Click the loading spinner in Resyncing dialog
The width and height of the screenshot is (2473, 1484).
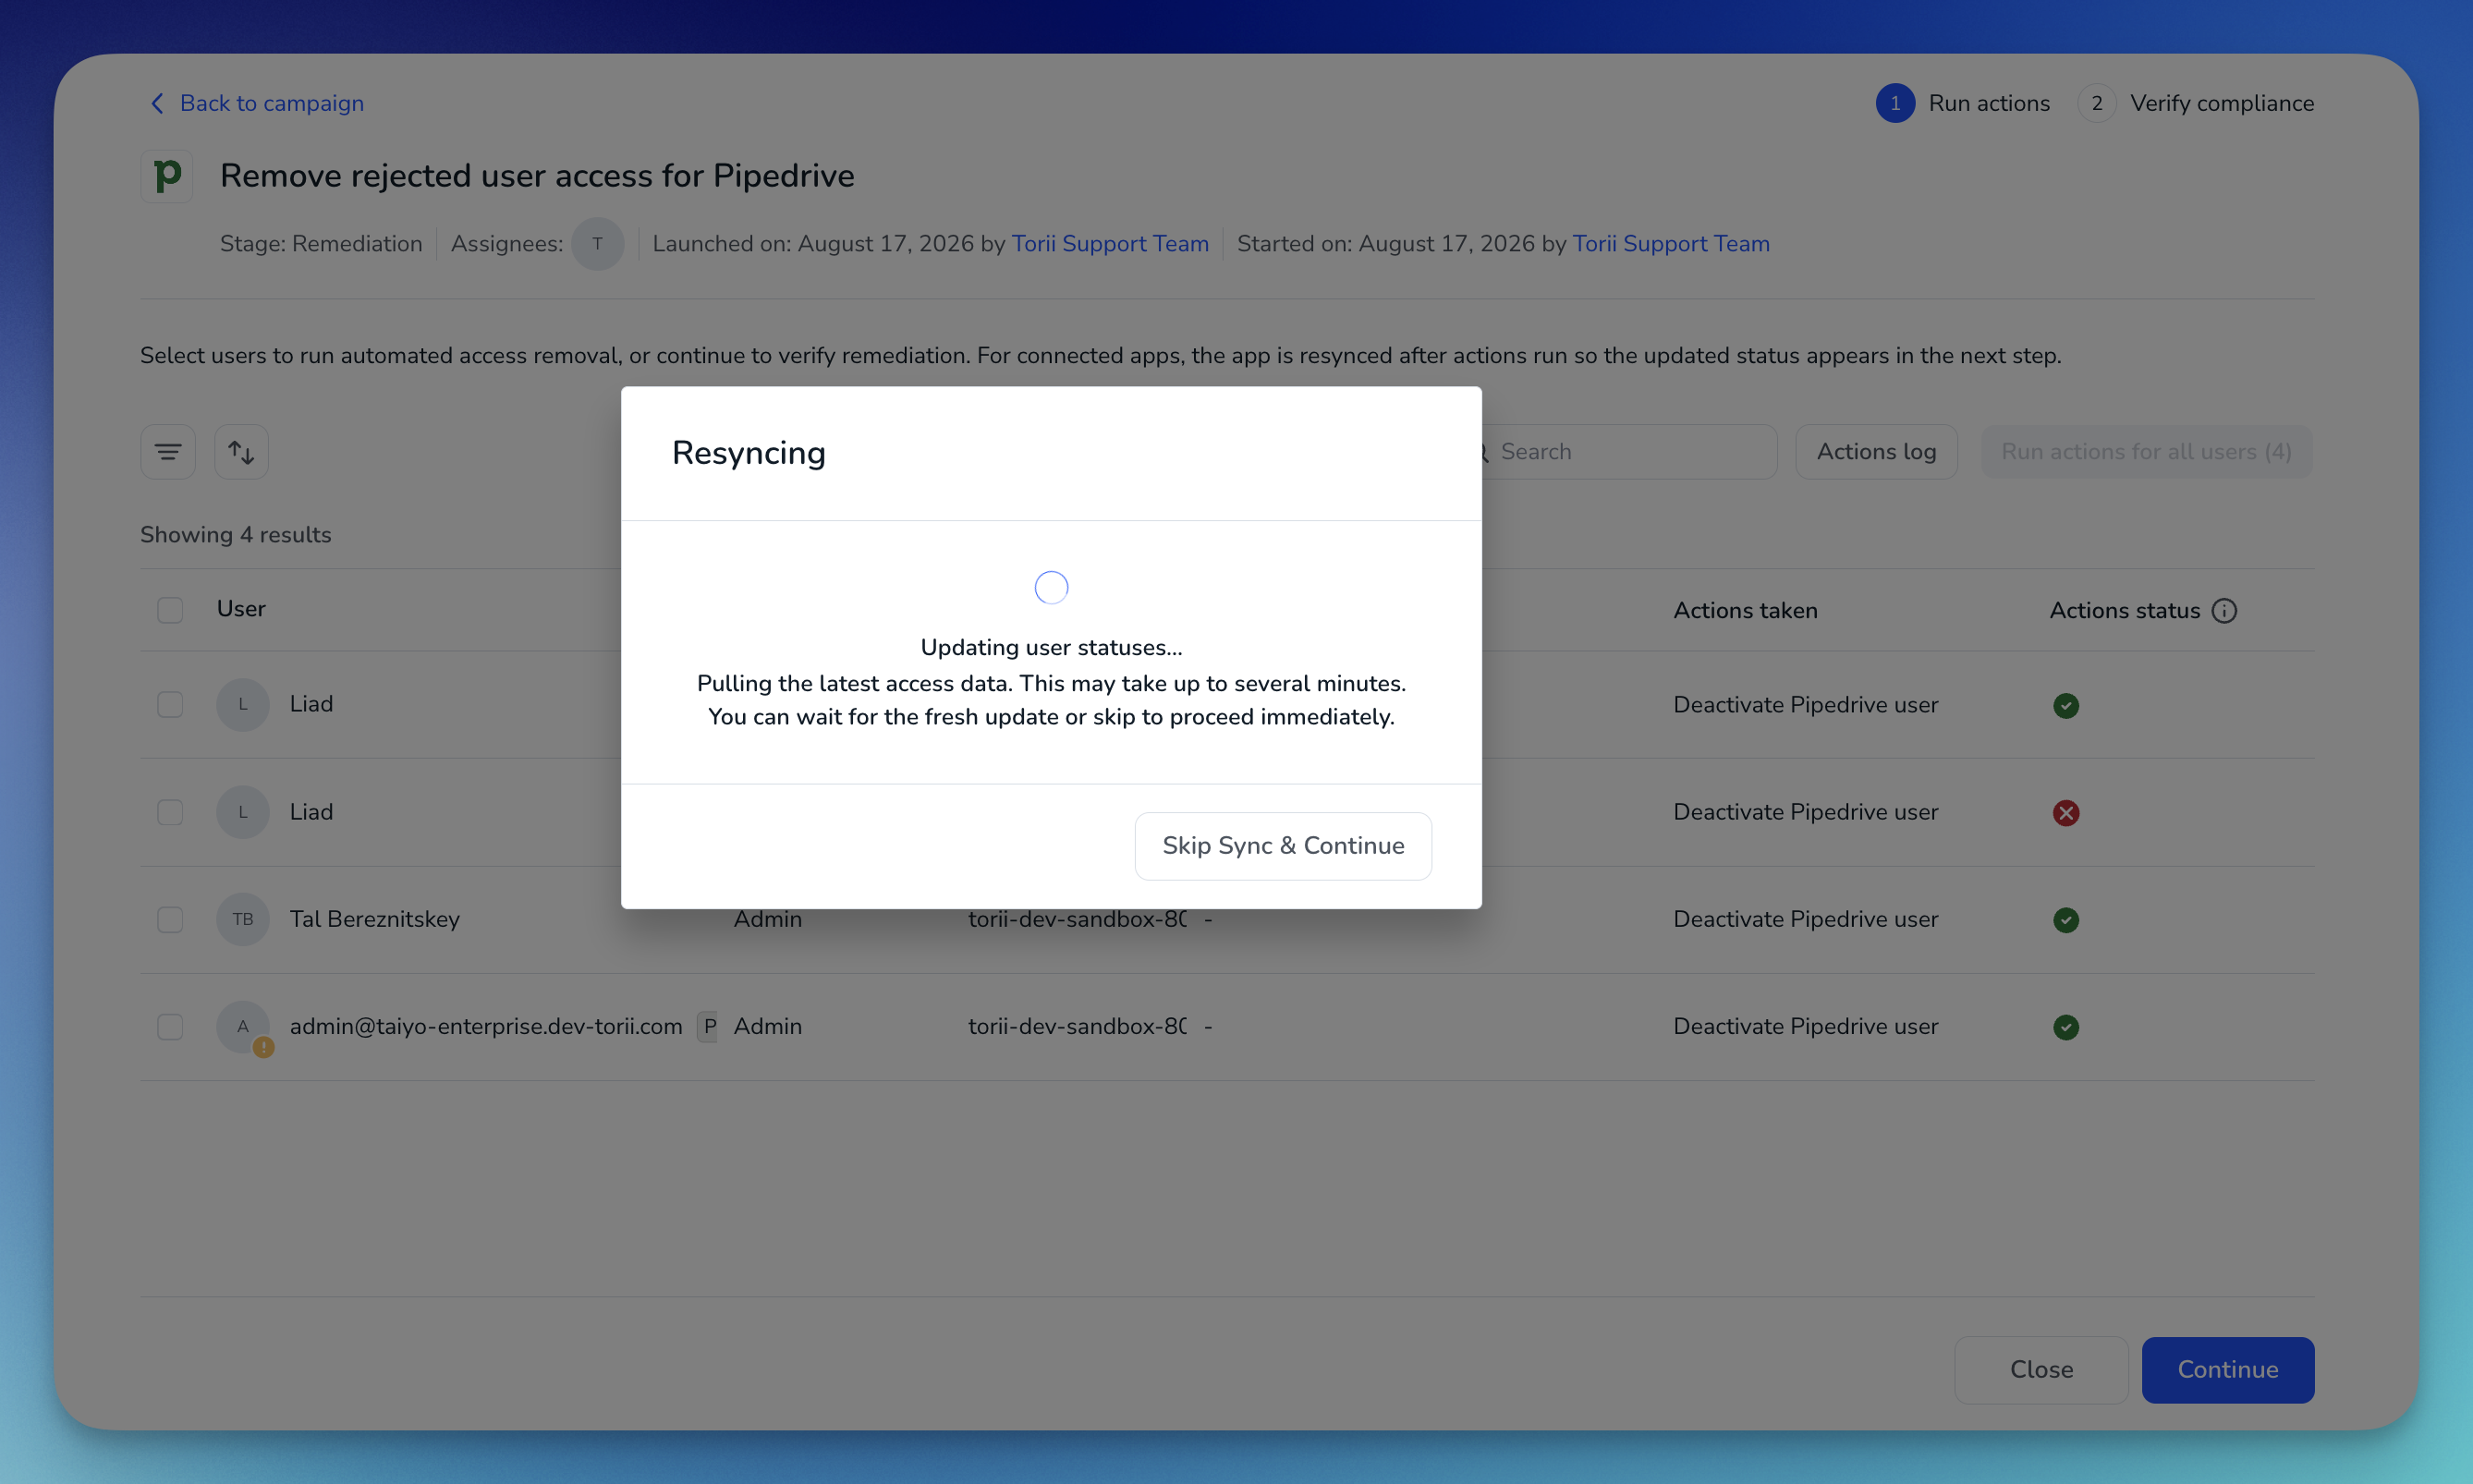click(x=1051, y=587)
